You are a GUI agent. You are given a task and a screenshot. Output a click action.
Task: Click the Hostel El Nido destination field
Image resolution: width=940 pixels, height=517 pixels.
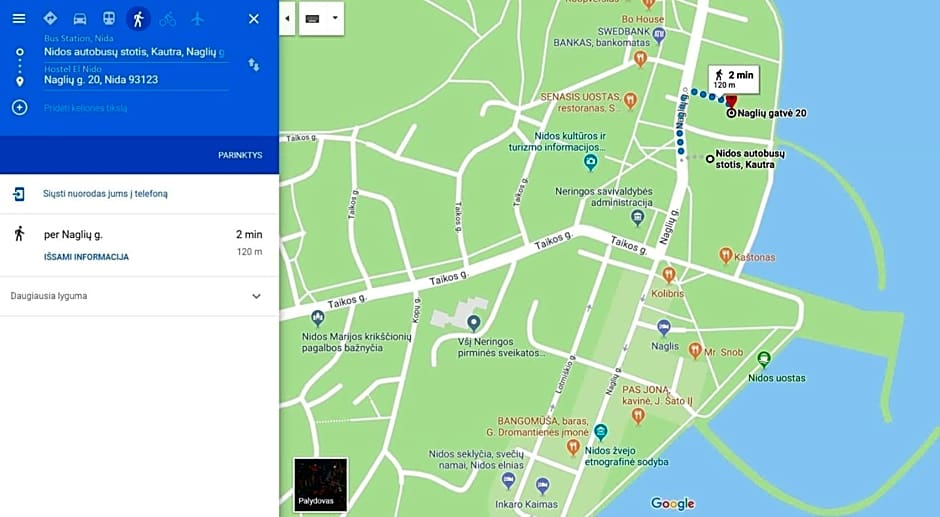pos(135,79)
